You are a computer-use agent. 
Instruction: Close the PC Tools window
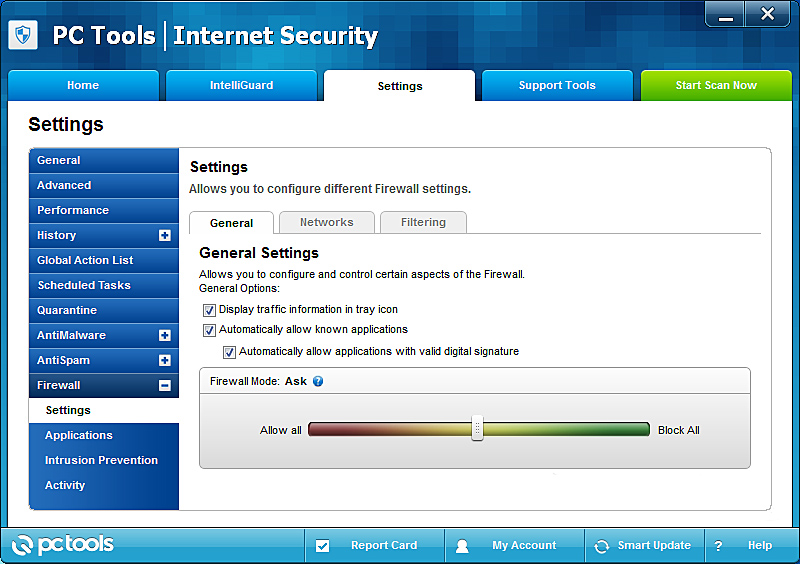(x=767, y=14)
